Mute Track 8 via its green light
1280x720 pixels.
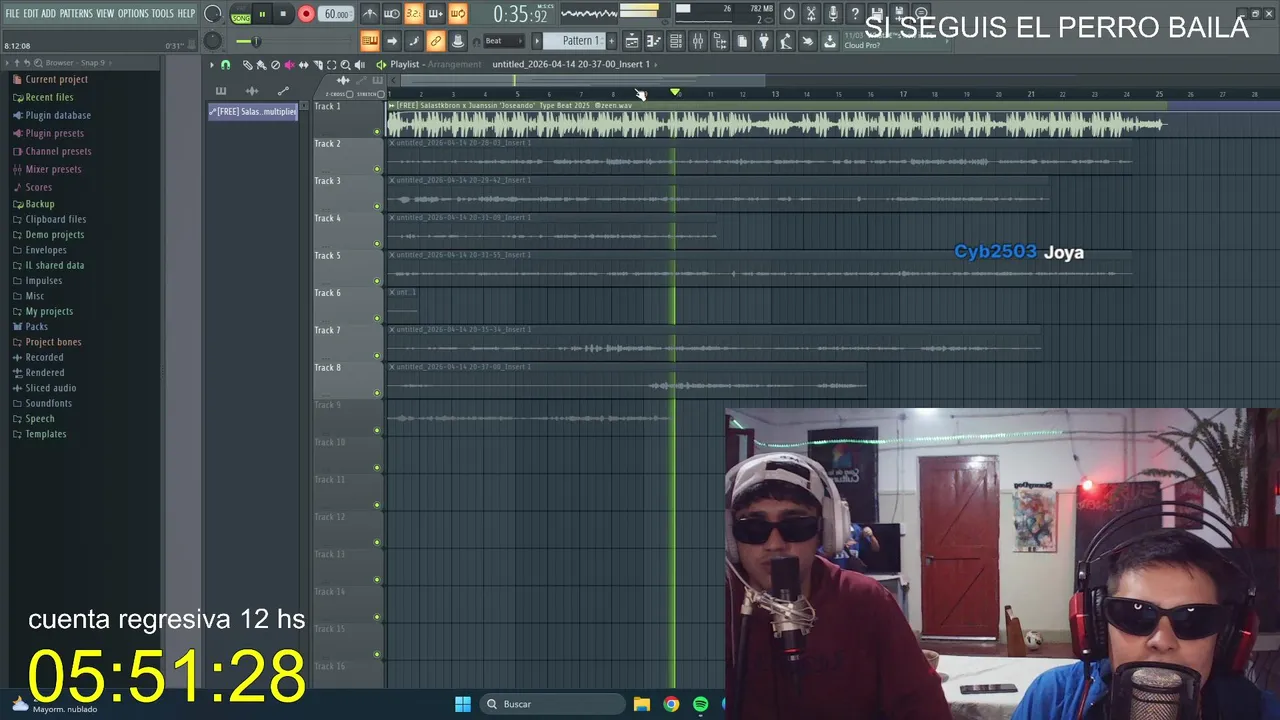[377, 393]
